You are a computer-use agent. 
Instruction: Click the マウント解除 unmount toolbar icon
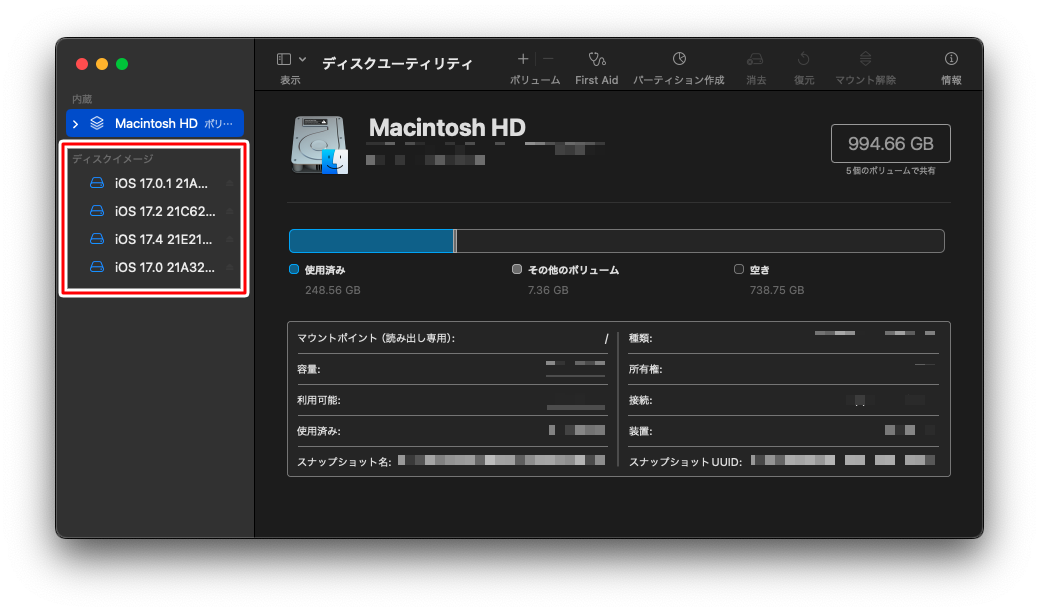tap(865, 59)
